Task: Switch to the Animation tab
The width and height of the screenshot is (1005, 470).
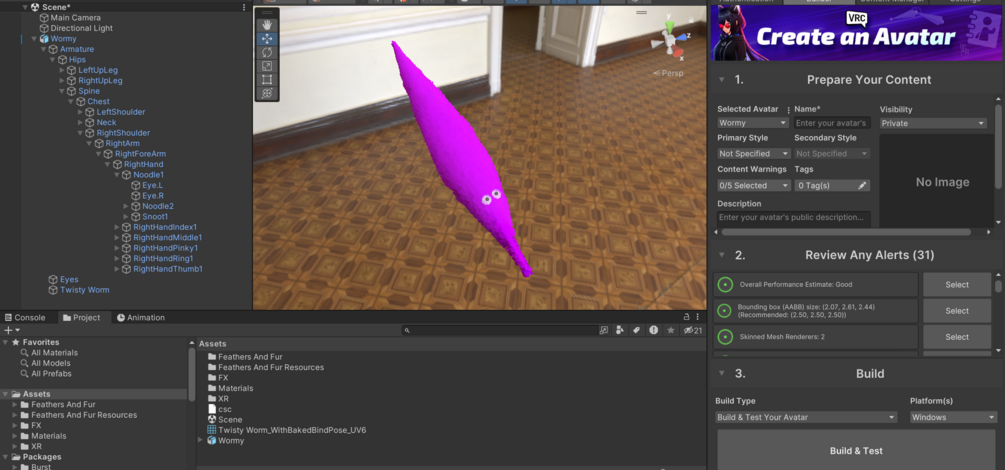Action: coord(141,317)
